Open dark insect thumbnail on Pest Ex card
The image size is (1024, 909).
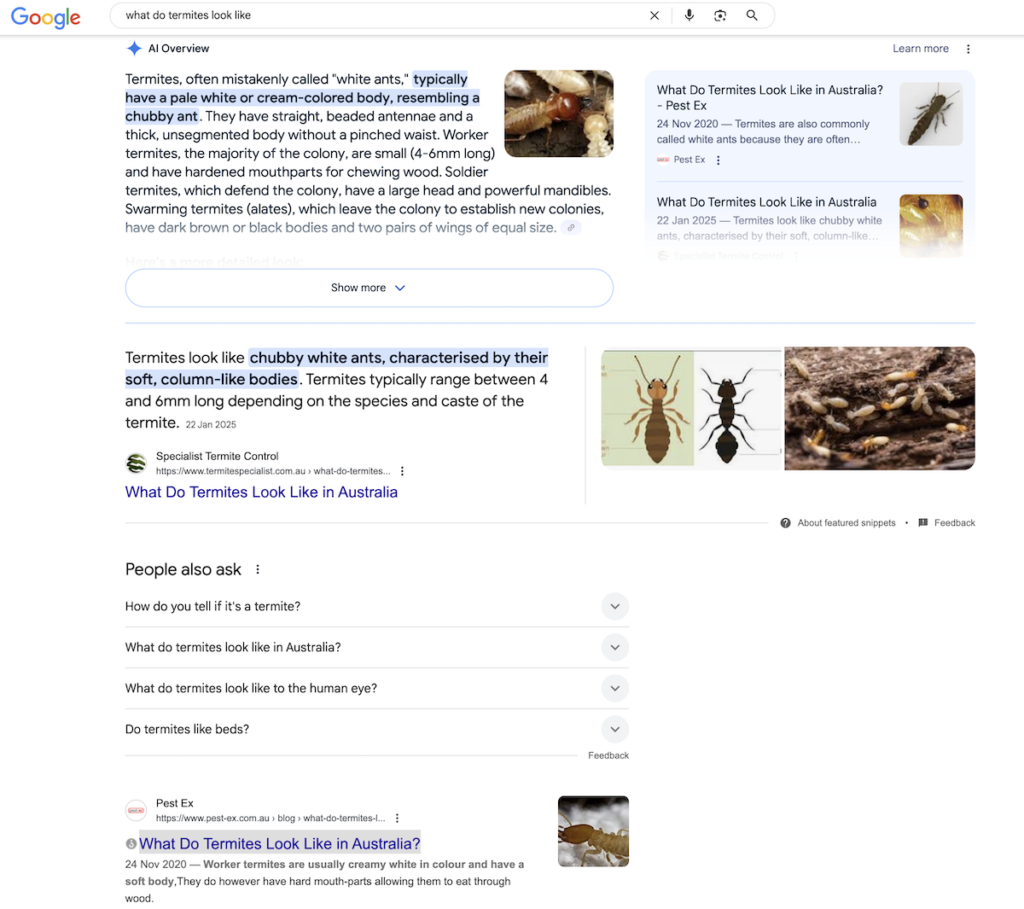(x=931, y=114)
